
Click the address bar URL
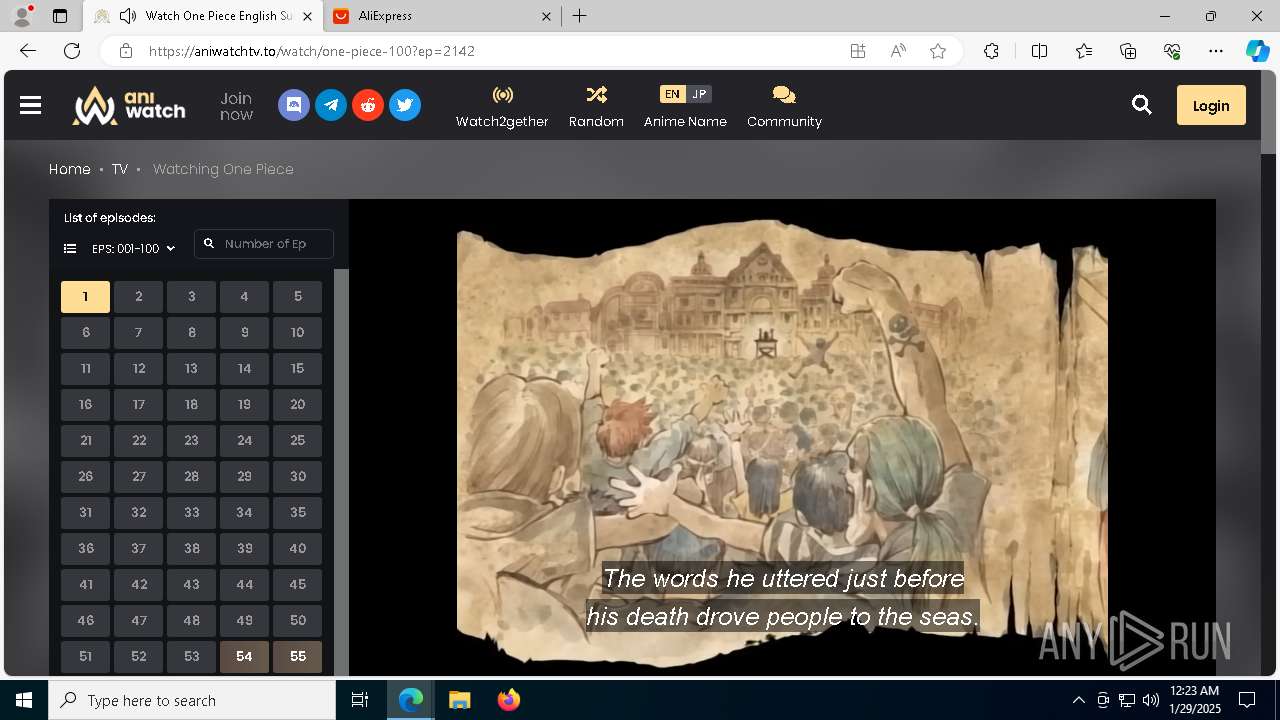(x=312, y=51)
